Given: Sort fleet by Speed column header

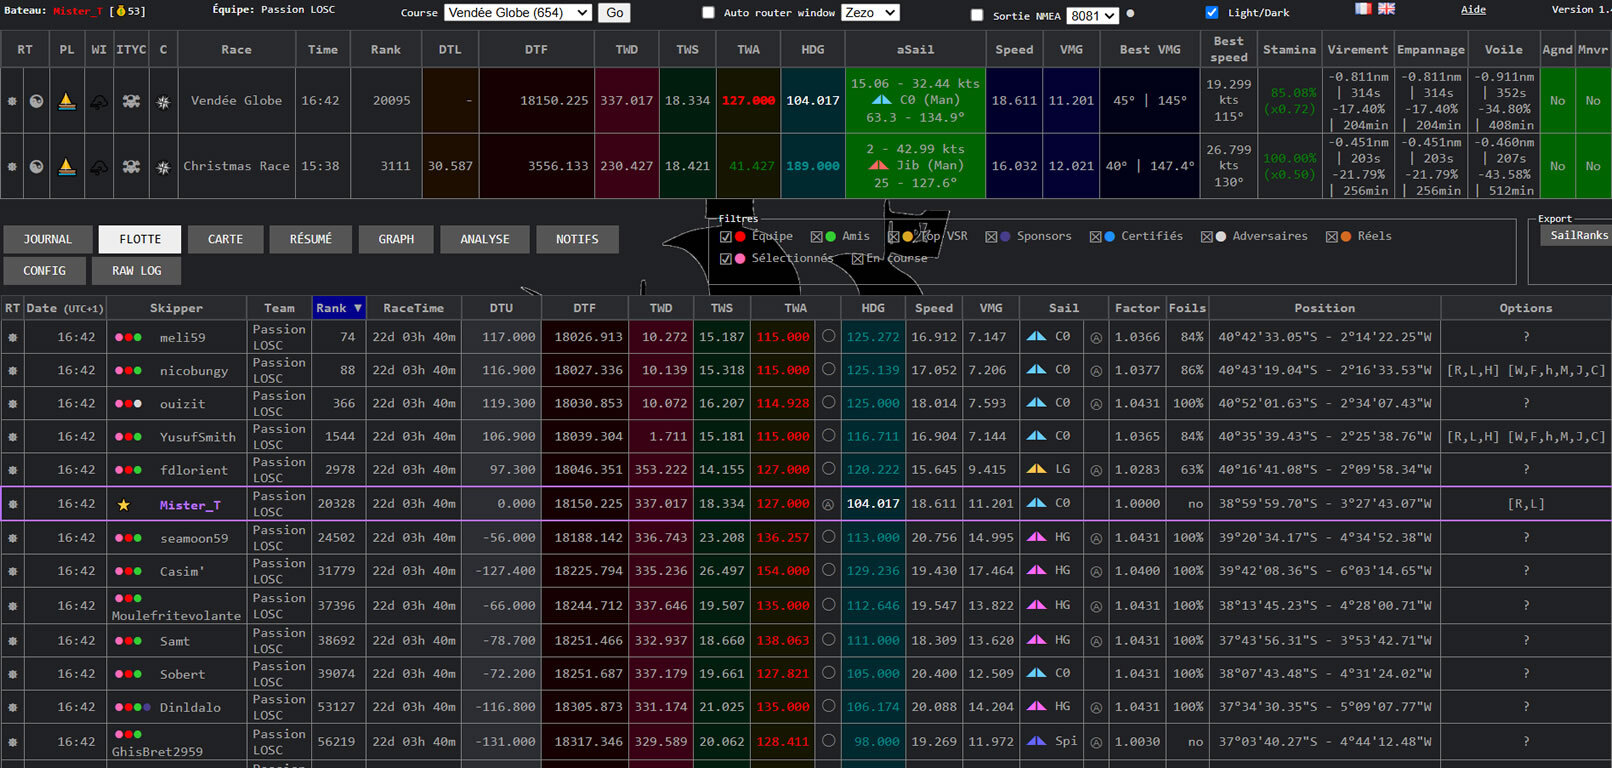Looking at the screenshot, I should pos(934,308).
